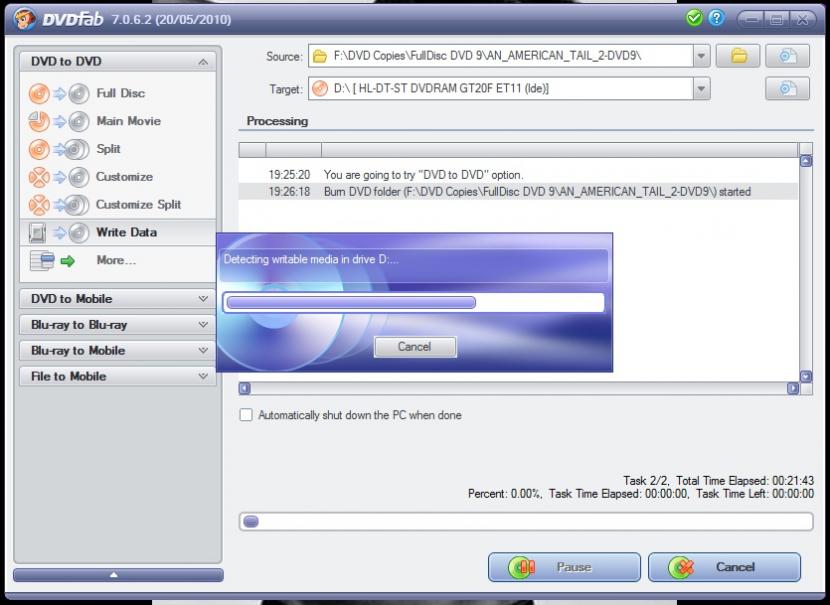Select the 19:25:20 log entry

518,175
